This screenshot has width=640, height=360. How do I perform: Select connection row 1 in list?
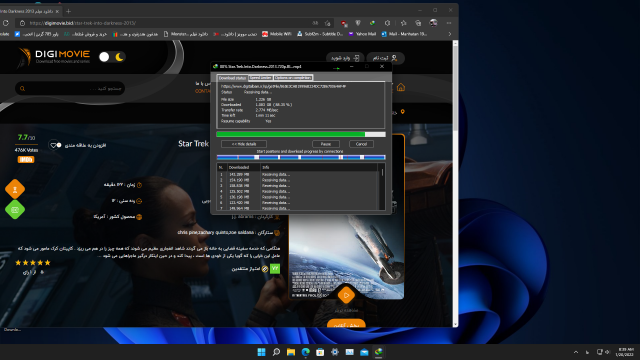pyautogui.click(x=298, y=174)
